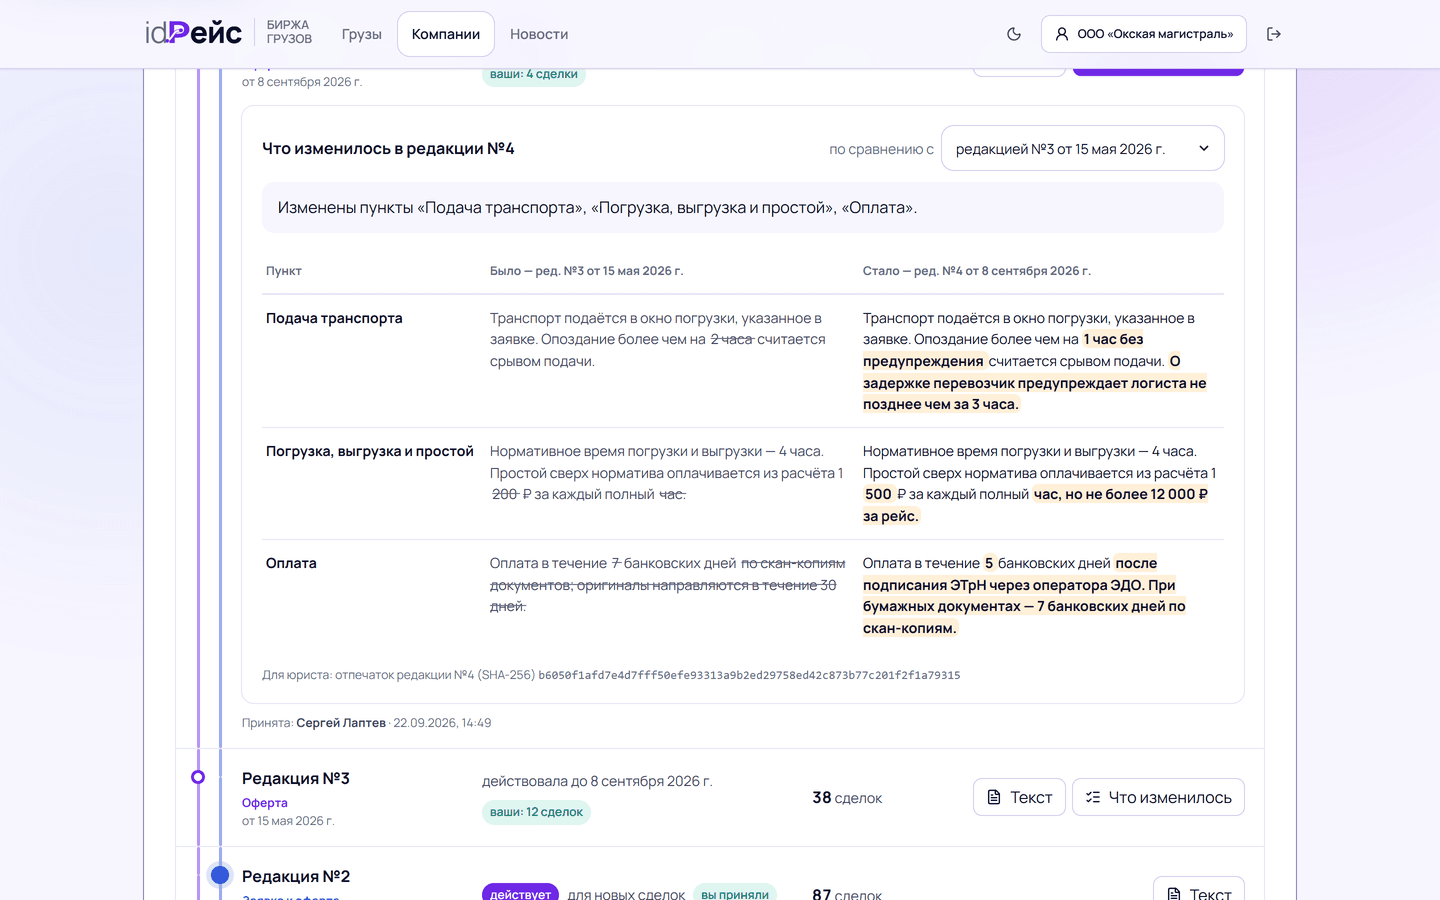Click the «ваши: 4 сделки» badge
This screenshot has width=1440, height=900.
[534, 74]
